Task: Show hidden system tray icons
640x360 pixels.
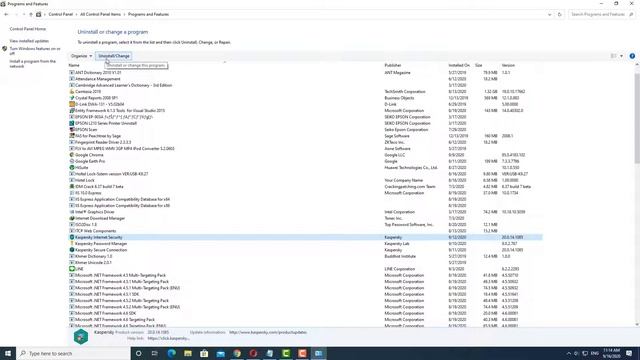Action: click(569, 353)
